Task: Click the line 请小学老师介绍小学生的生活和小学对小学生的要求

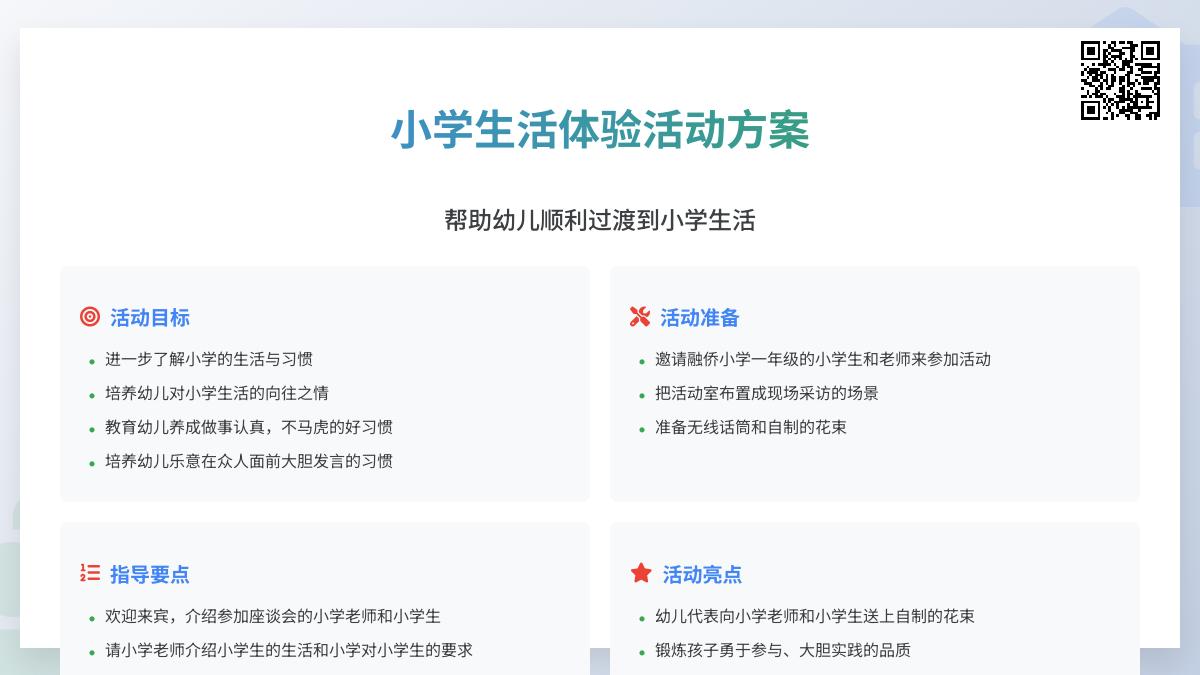Action: pos(289,650)
